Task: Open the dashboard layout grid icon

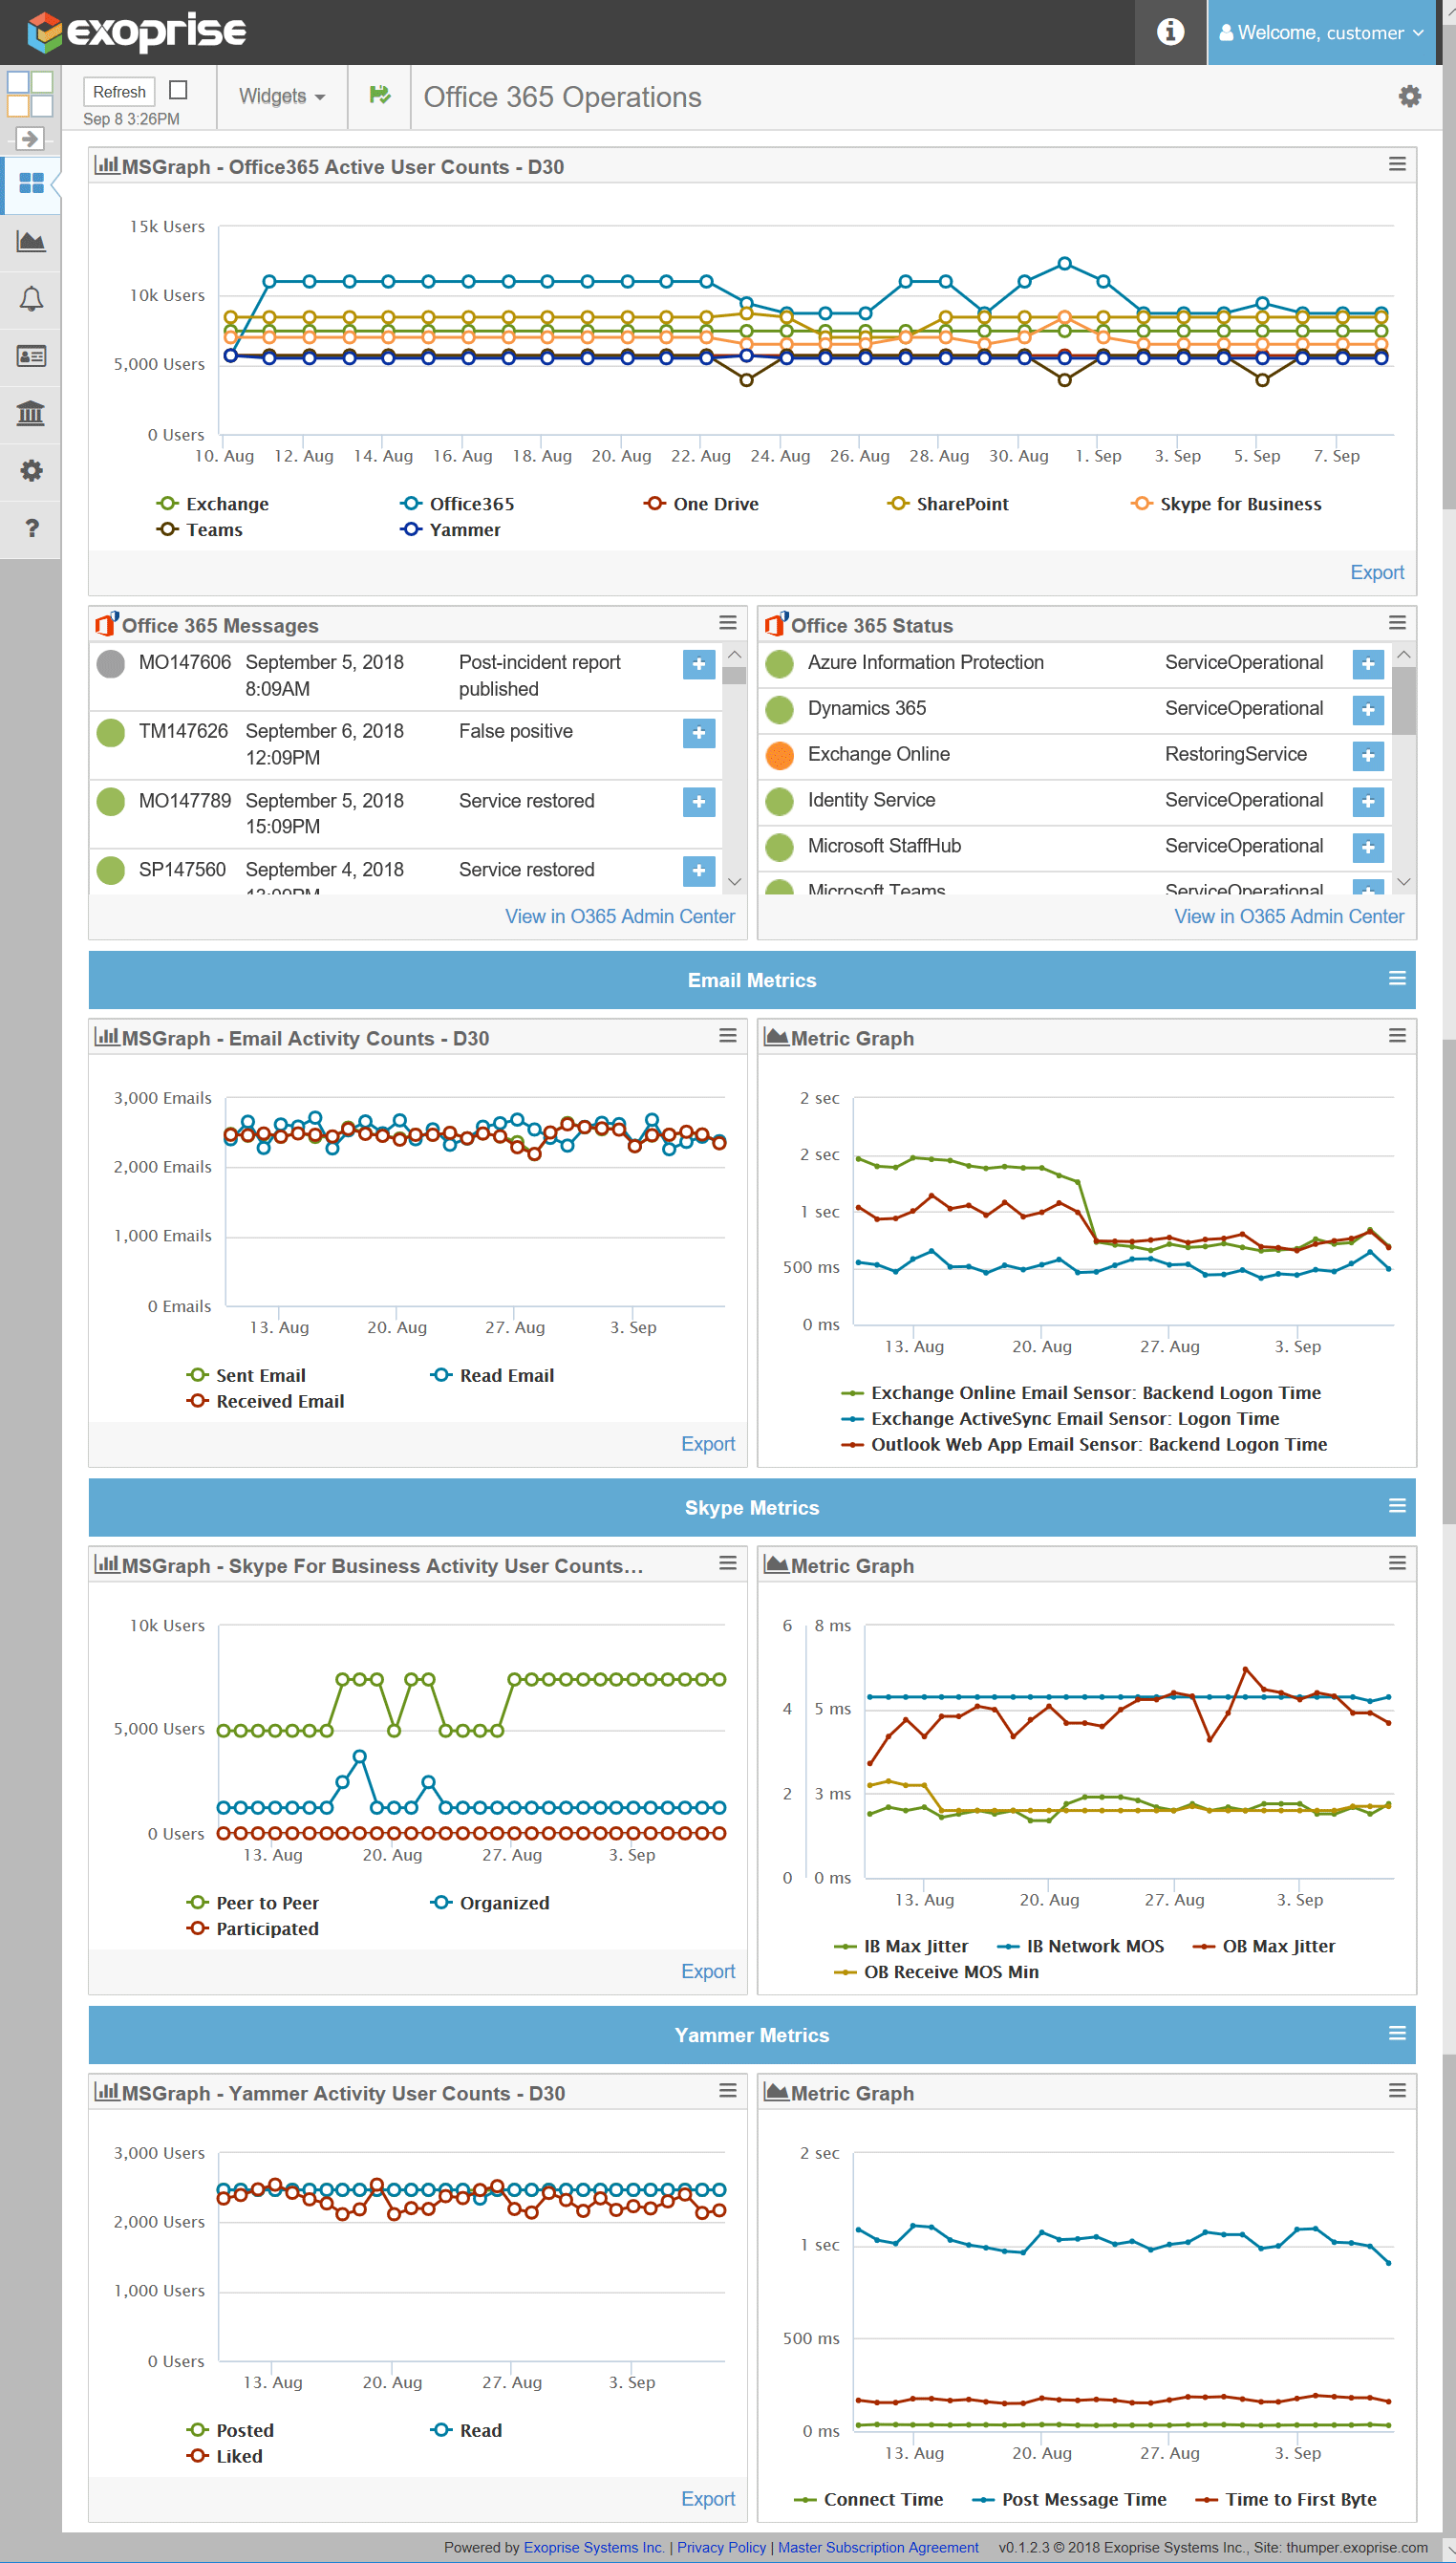Action: (x=30, y=94)
